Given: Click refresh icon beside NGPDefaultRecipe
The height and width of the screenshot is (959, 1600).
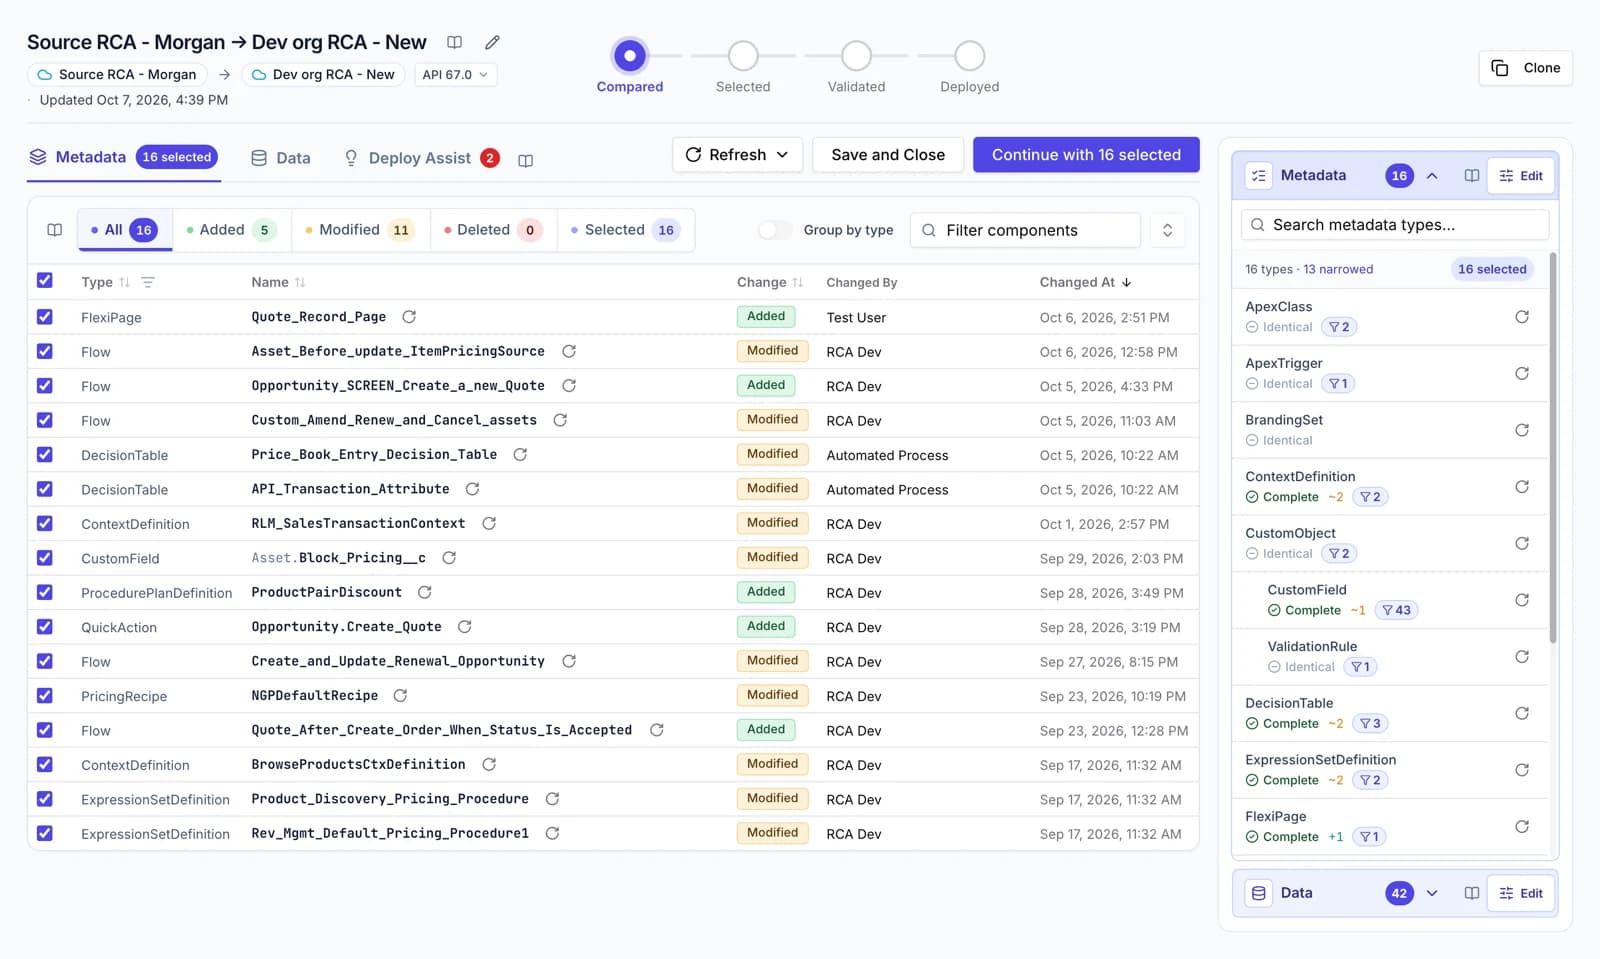Looking at the screenshot, I should 400,696.
